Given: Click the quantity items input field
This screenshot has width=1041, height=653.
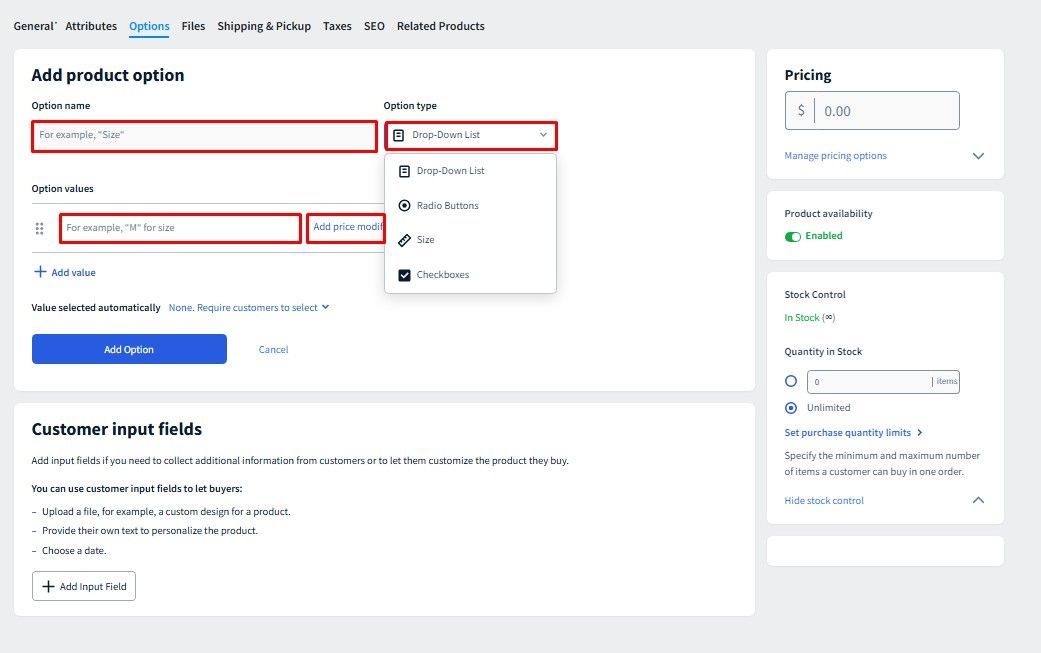Looking at the screenshot, I should point(883,382).
